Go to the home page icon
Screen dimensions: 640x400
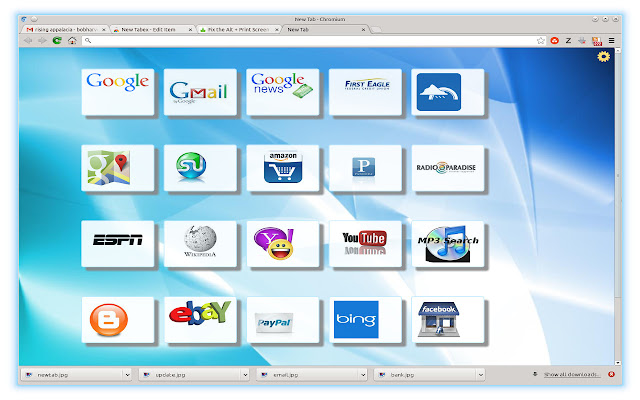(x=72, y=40)
